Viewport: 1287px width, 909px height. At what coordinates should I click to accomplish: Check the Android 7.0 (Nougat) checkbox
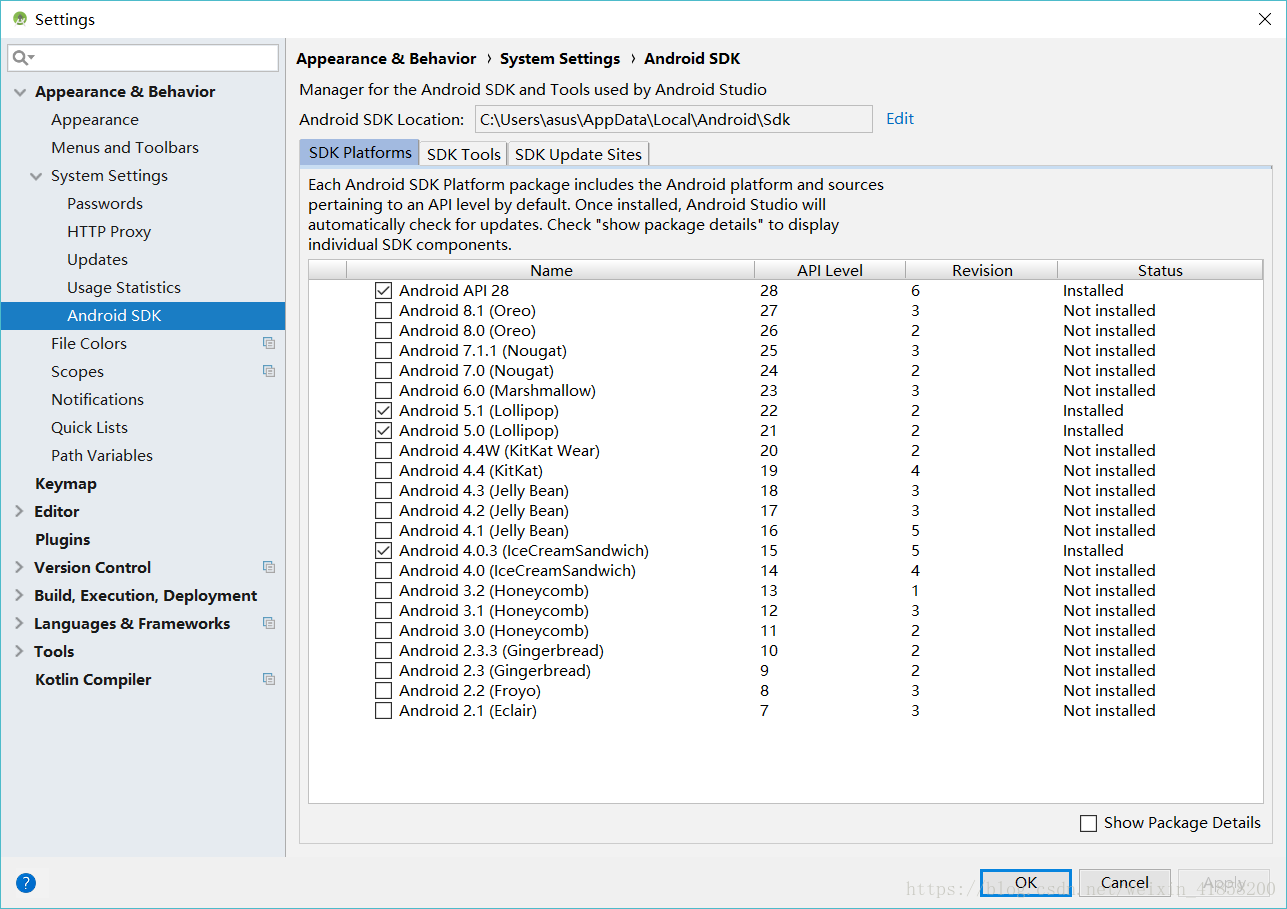point(383,370)
